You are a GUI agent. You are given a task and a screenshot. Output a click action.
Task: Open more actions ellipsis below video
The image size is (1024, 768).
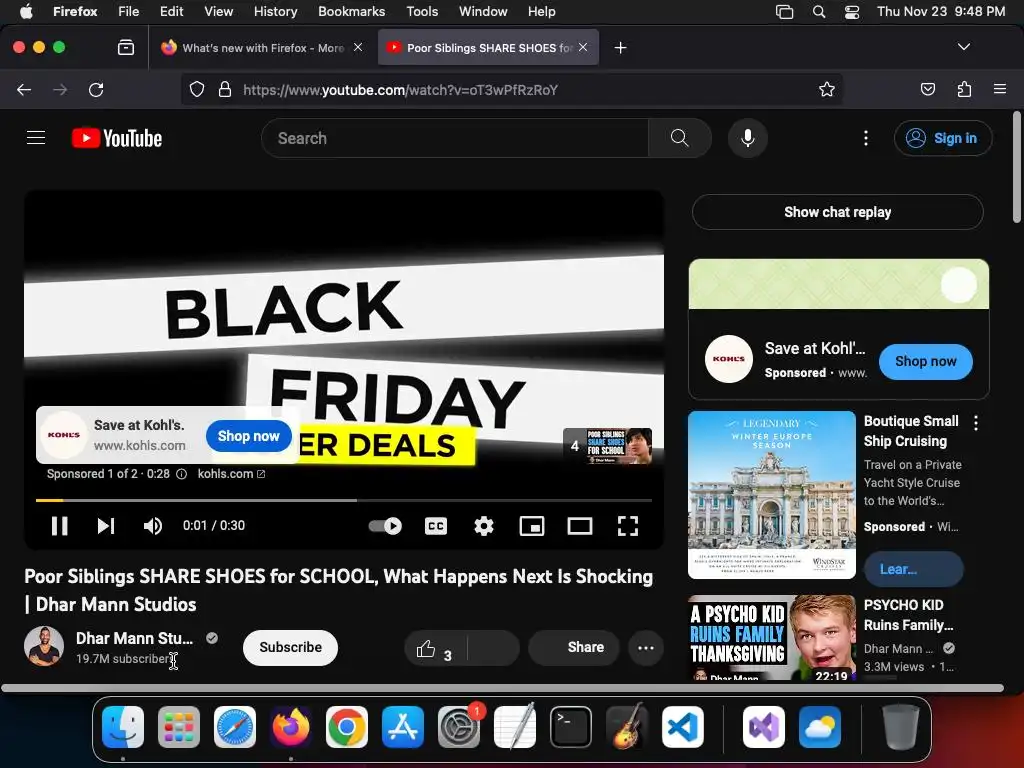[x=646, y=648]
